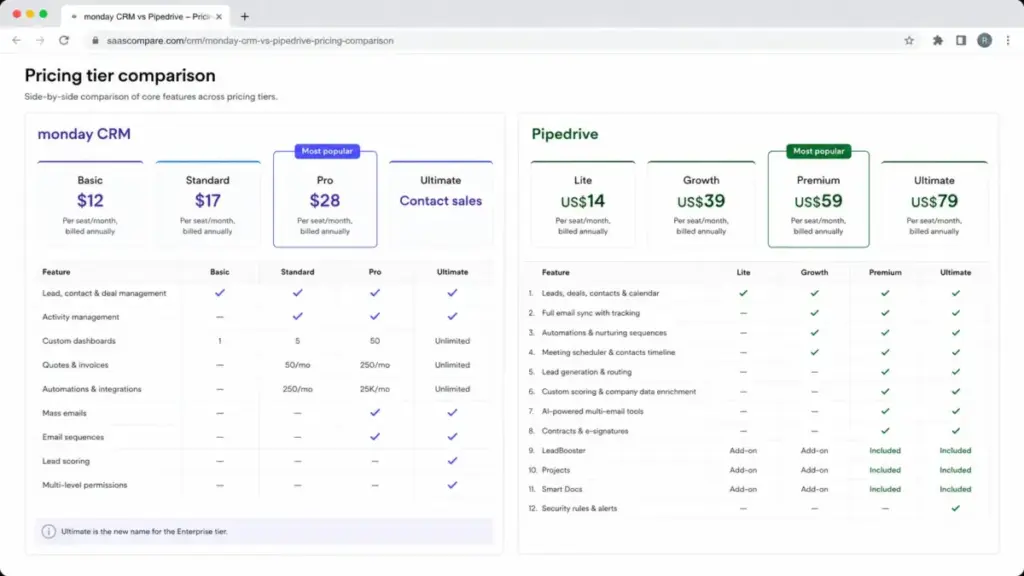This screenshot has height=576, width=1024.
Task: Click the Pro checkmark for Email sequences
Action: 375,437
